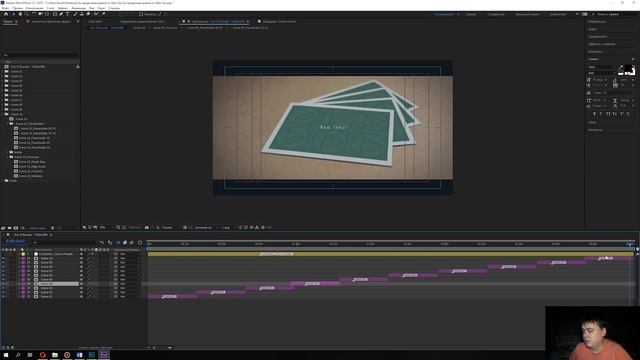Open Opera browser from the taskbar
Image resolution: width=640 pixels, height=360 pixels.
(x=42, y=355)
